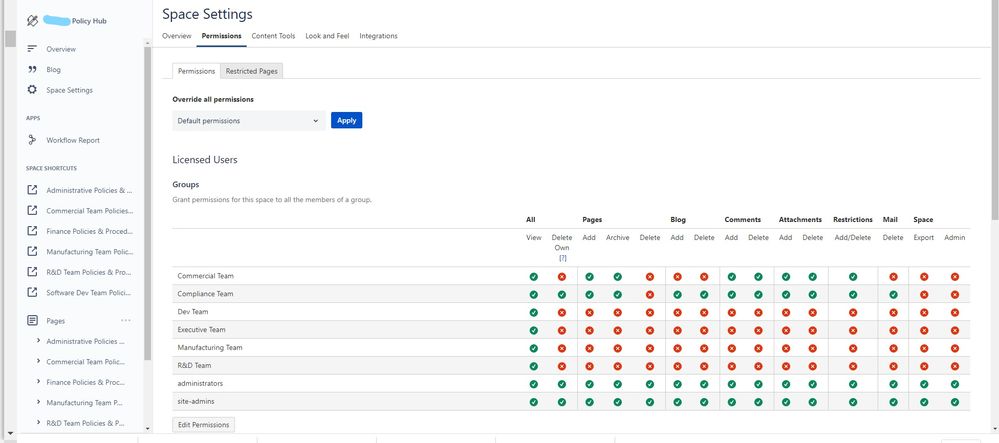Click the Executive Team row label
Viewport: 999px width, 443px height.
[201, 330]
